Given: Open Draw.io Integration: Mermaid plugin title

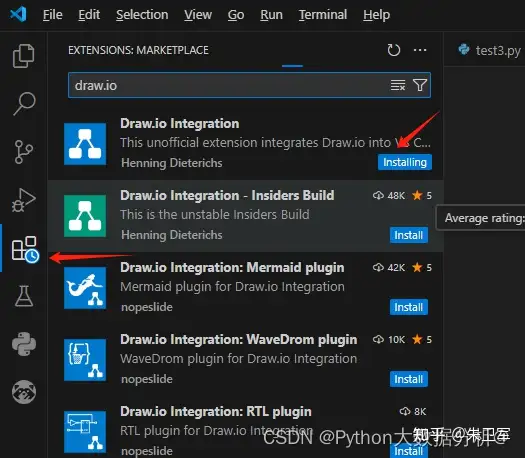Looking at the screenshot, I should [232, 268].
